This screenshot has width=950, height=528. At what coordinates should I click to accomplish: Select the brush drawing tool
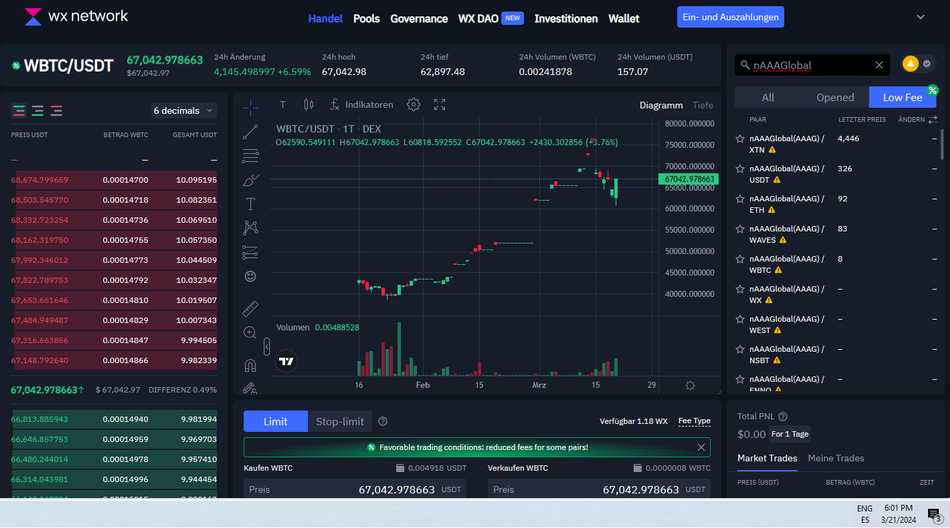pyautogui.click(x=250, y=180)
